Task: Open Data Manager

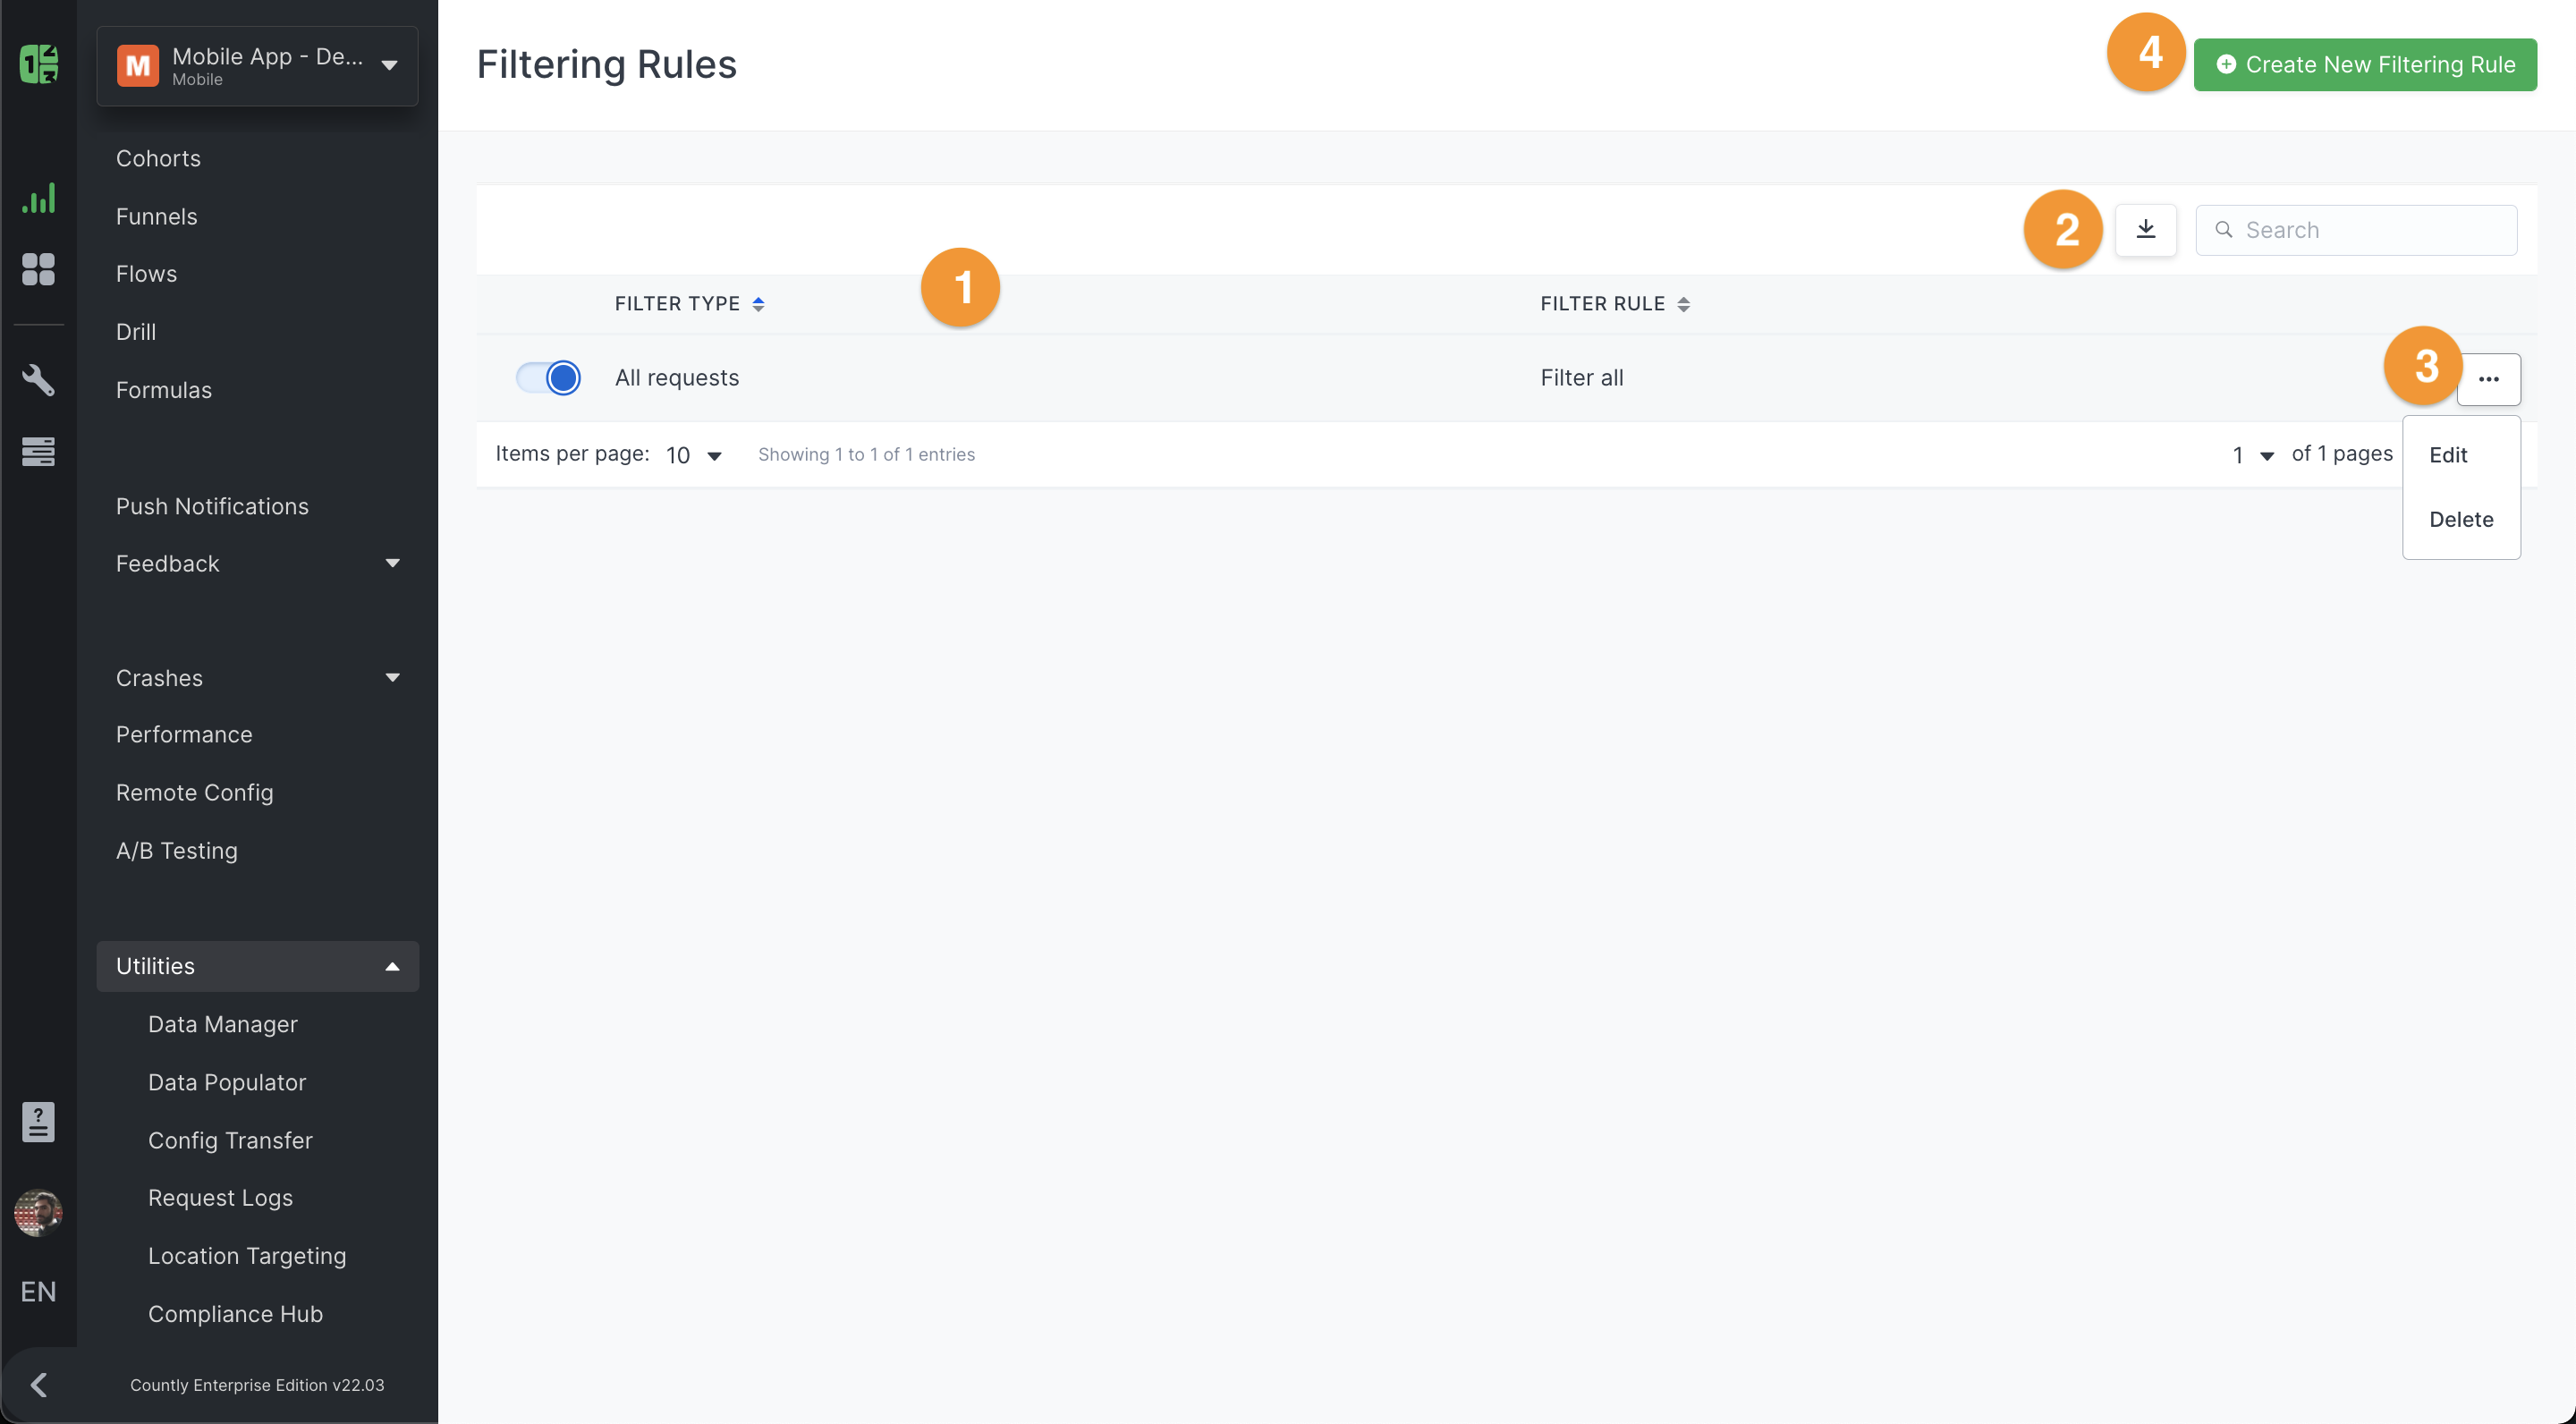Action: [x=223, y=1024]
